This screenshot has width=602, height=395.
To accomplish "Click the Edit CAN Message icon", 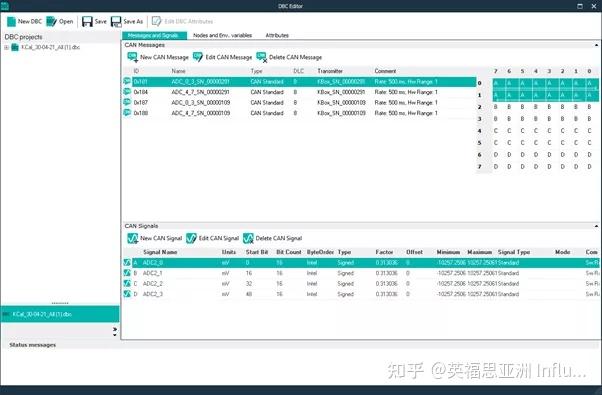I will 198,57.
